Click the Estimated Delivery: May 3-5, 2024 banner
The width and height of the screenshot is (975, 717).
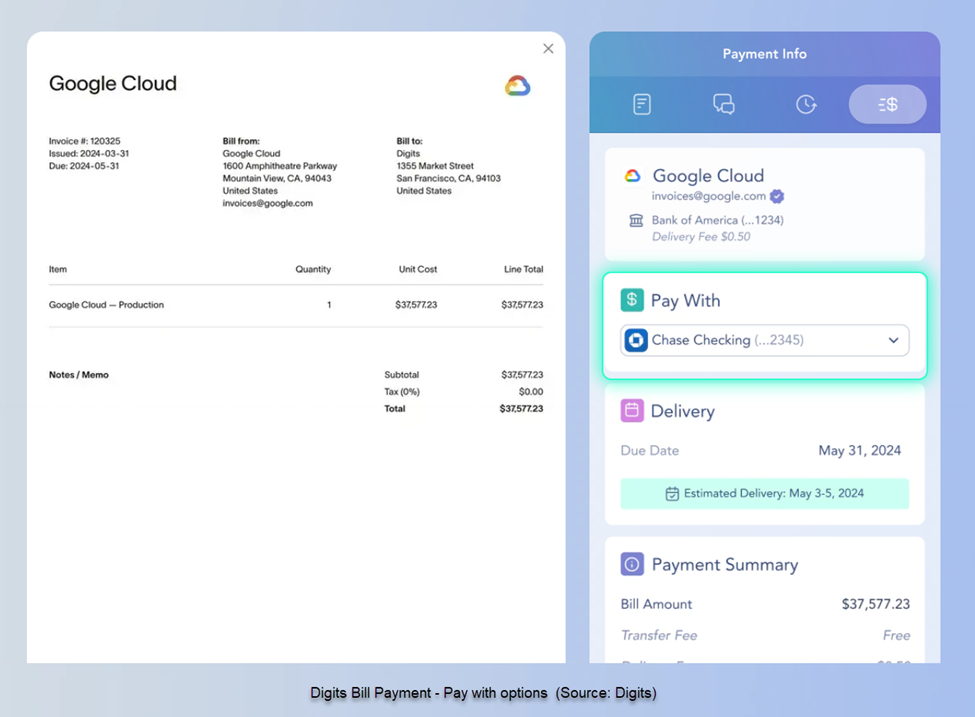click(x=764, y=494)
